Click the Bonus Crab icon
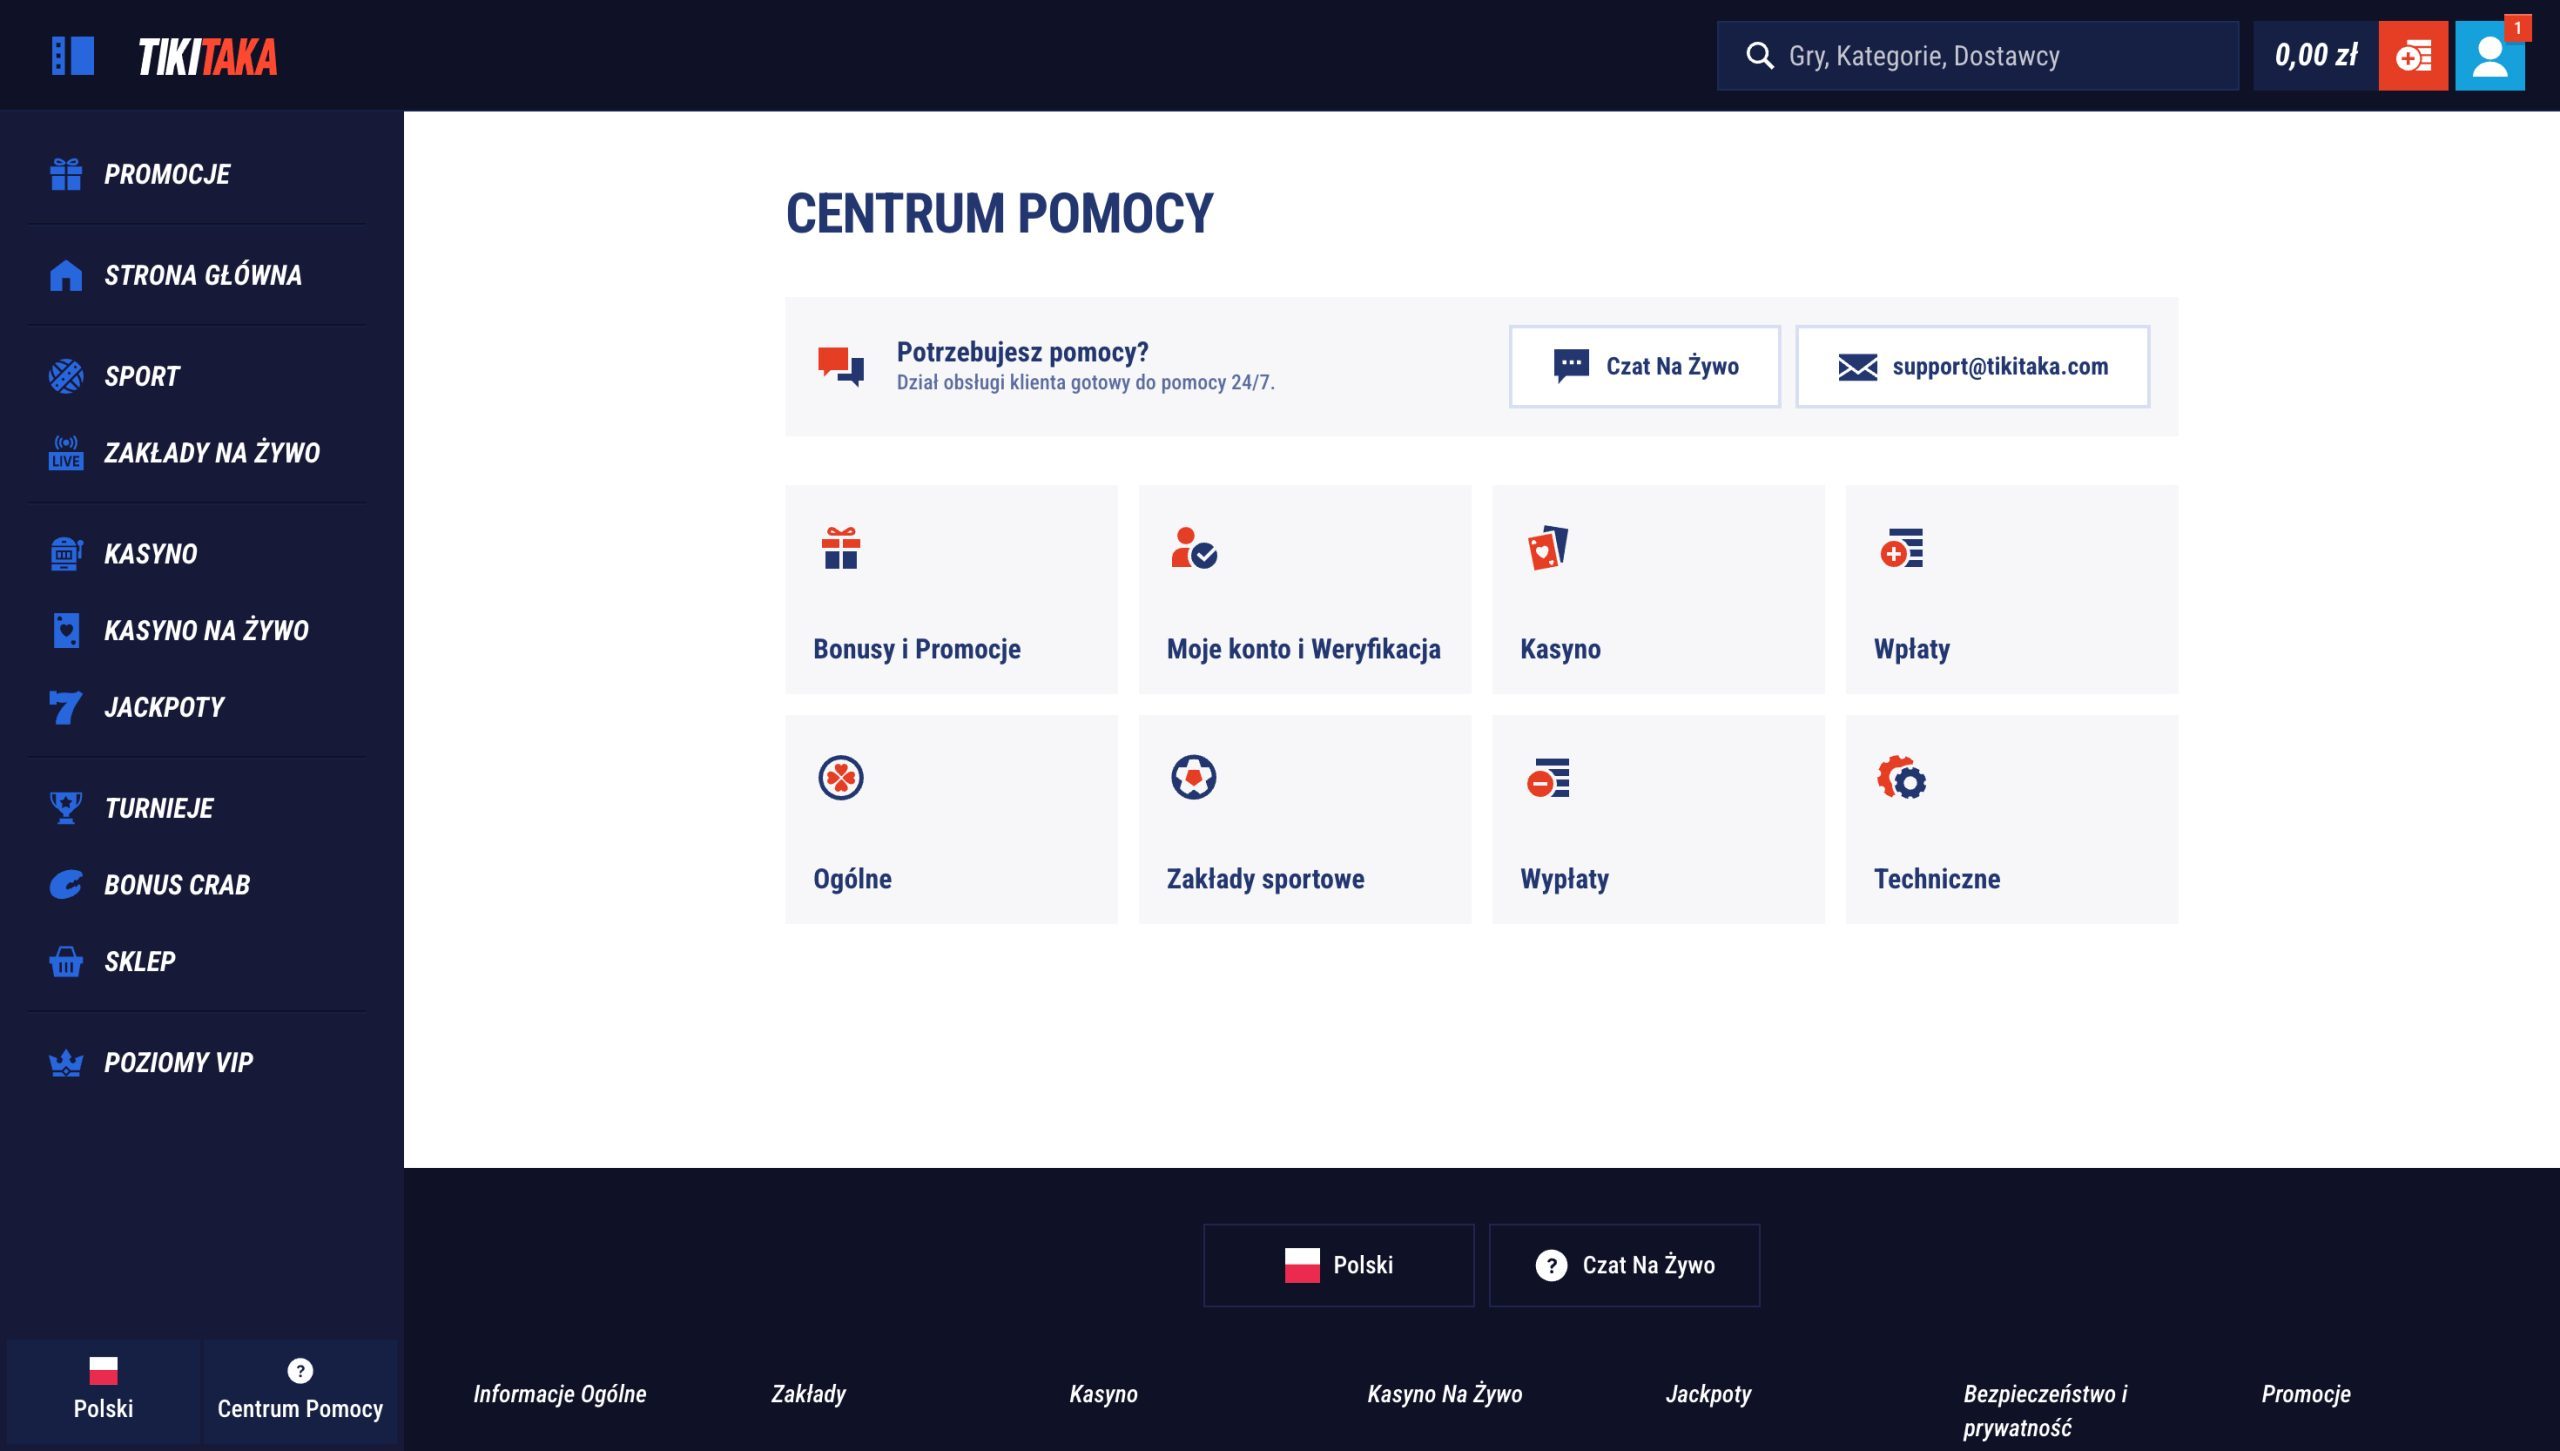This screenshot has height=1451, width=2560. point(66,884)
